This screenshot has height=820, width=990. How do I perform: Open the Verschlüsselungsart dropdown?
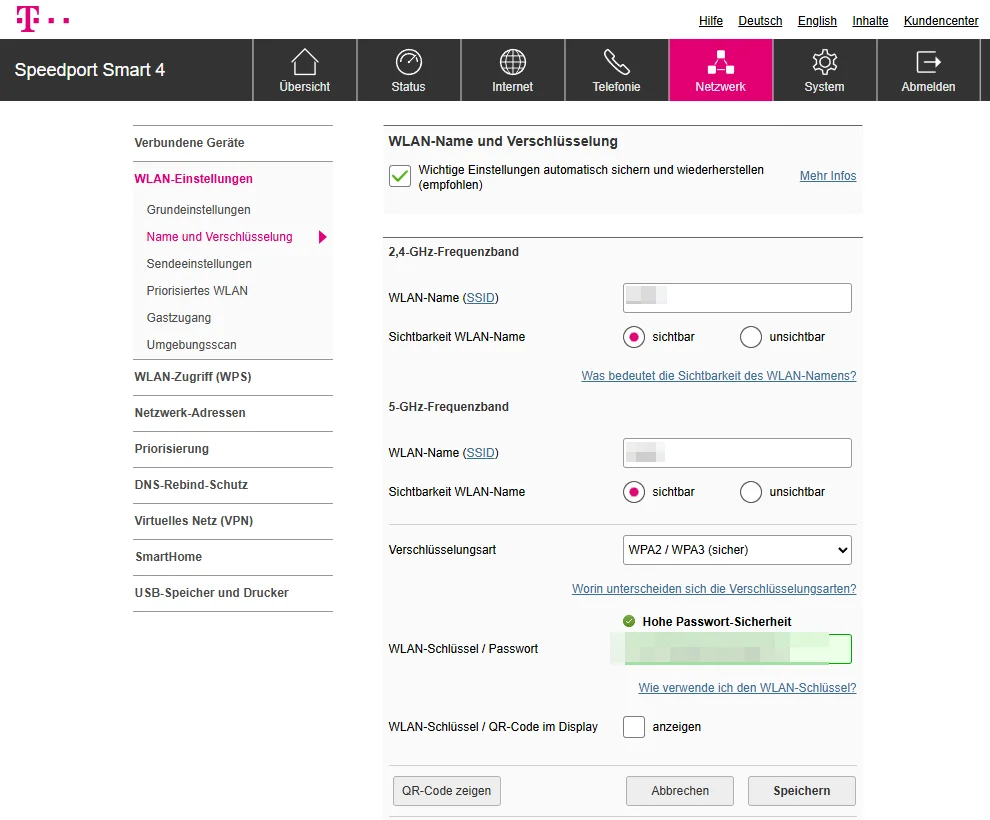point(737,550)
